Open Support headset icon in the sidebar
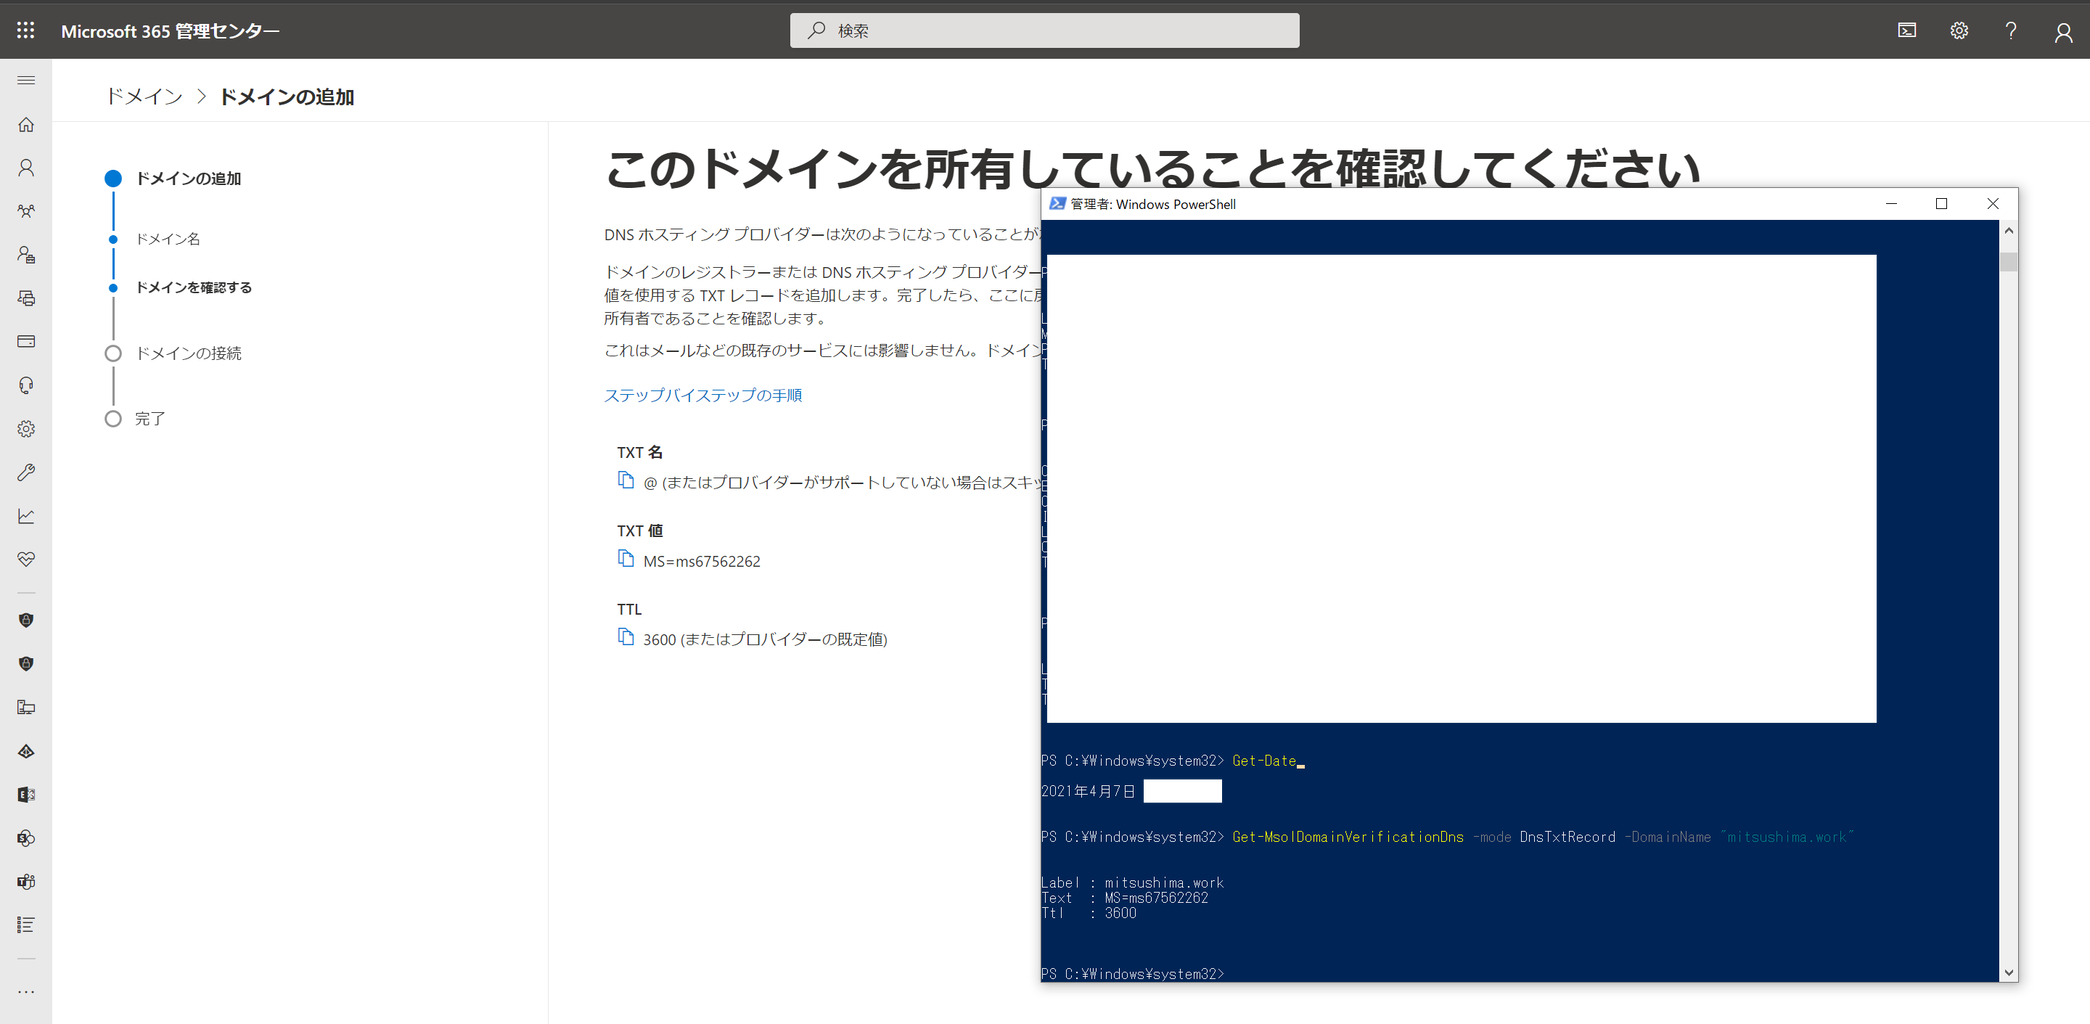2090x1024 pixels. 26,385
